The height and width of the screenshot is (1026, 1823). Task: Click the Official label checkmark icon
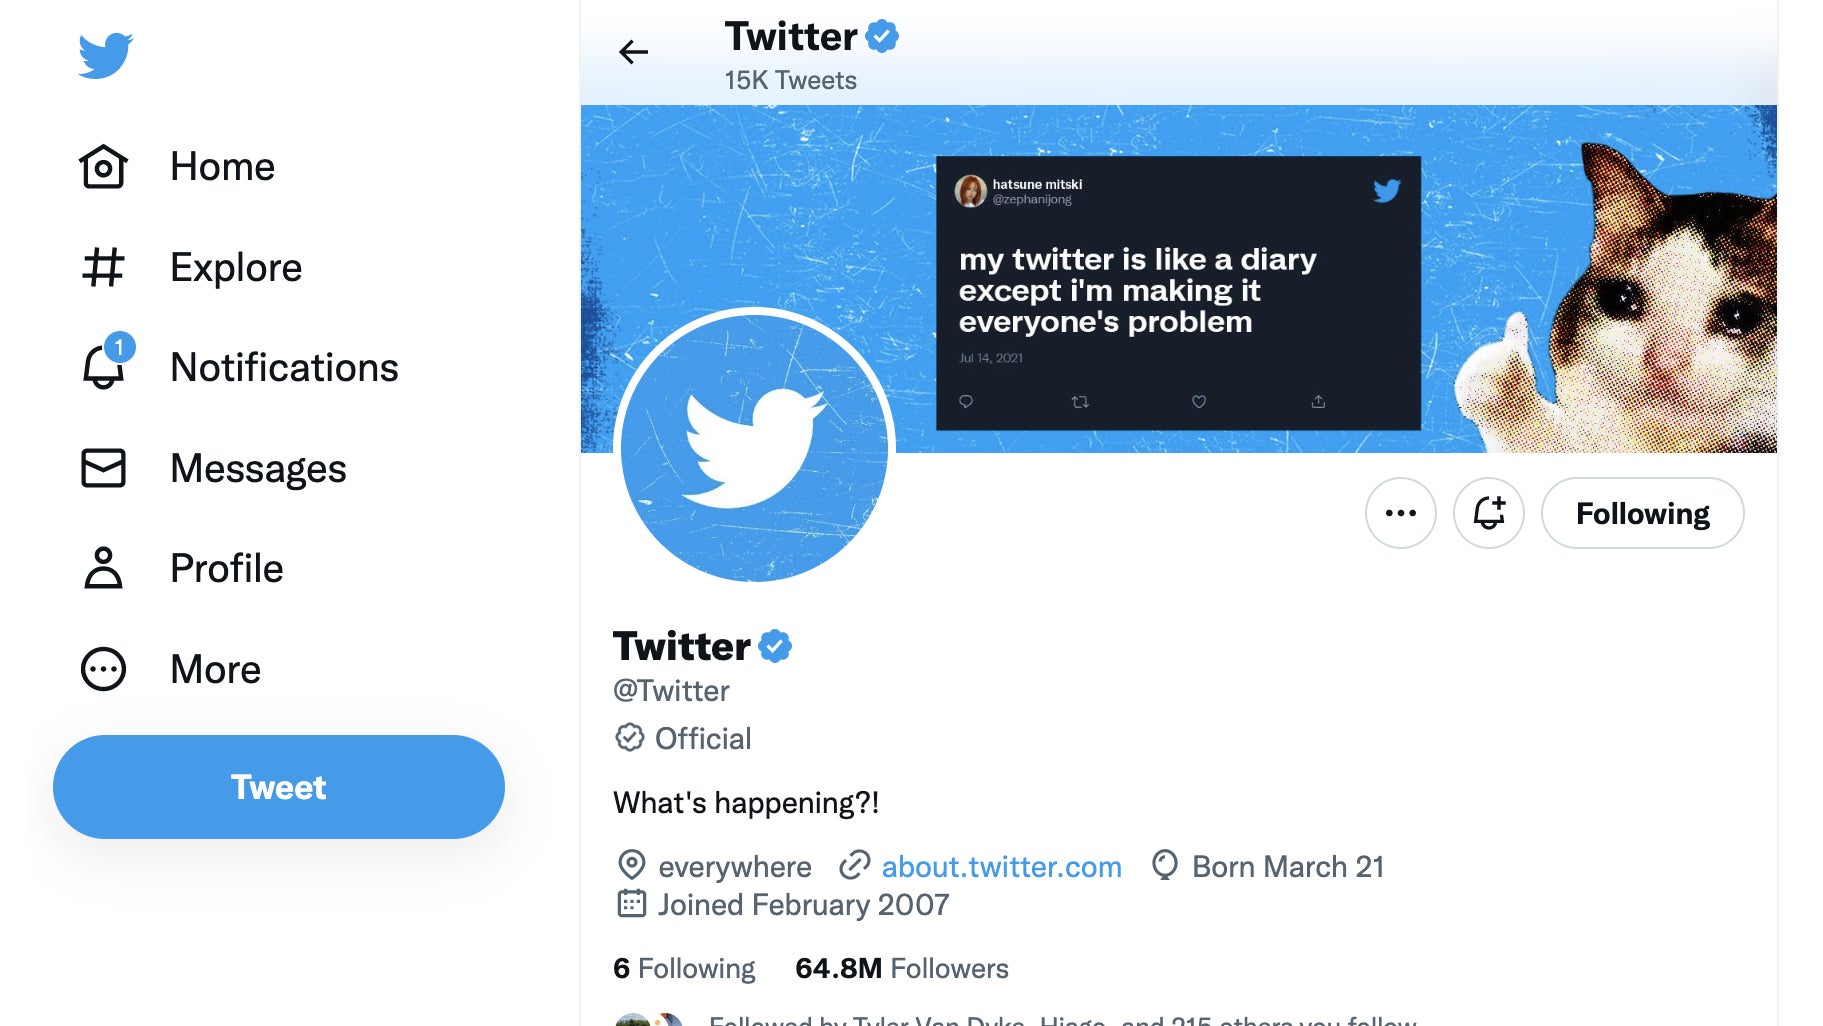630,738
